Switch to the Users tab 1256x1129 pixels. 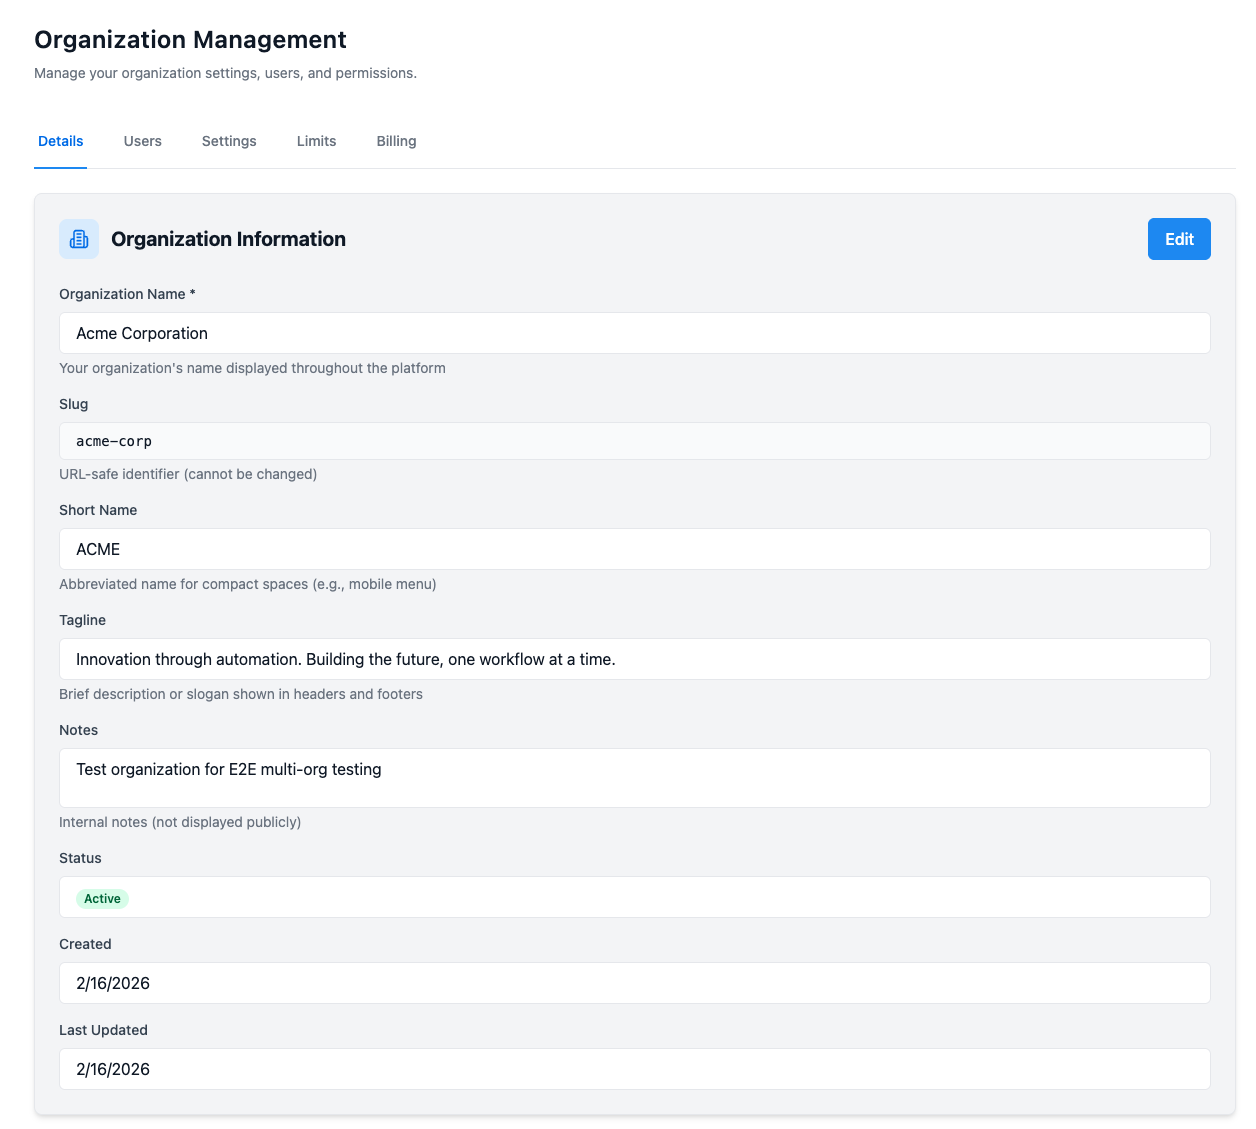pyautogui.click(x=143, y=141)
